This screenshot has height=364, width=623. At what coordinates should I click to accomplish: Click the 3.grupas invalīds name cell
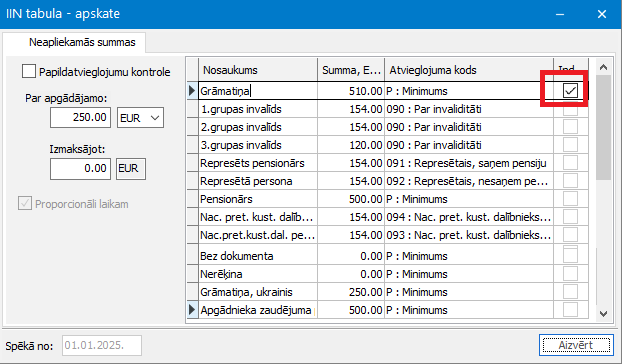258,145
